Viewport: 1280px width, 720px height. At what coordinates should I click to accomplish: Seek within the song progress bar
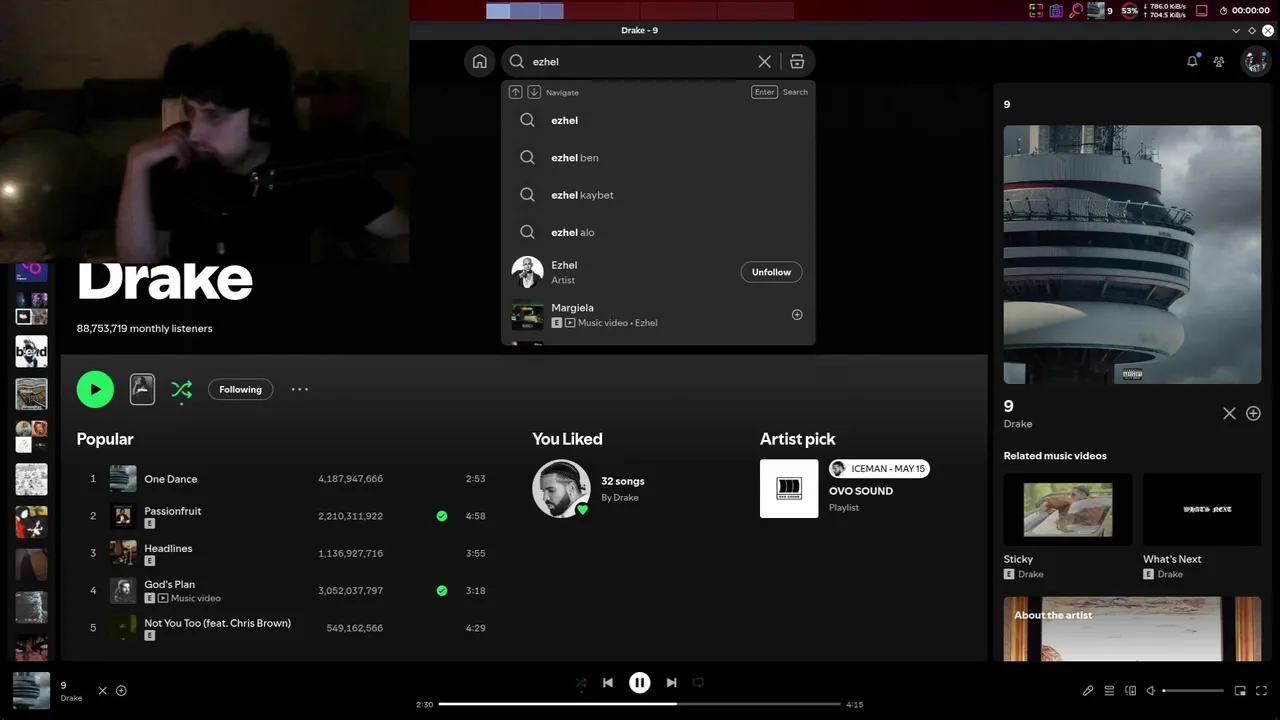coord(639,704)
